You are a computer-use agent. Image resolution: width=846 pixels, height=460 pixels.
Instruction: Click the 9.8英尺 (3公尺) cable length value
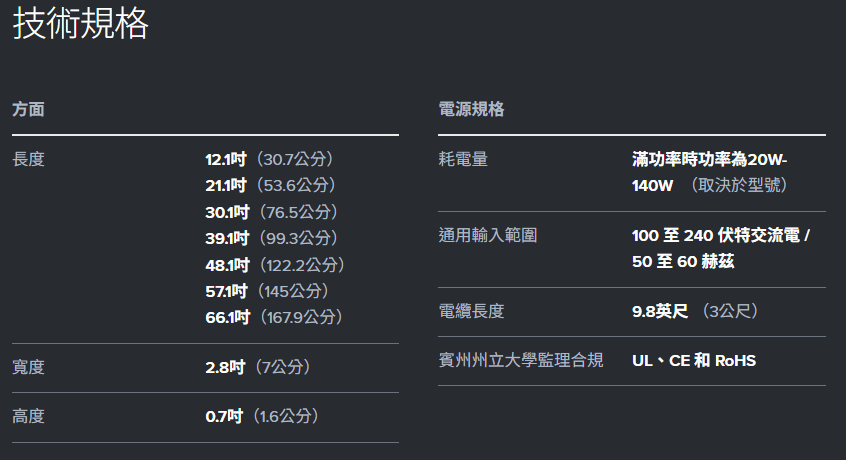tap(695, 311)
